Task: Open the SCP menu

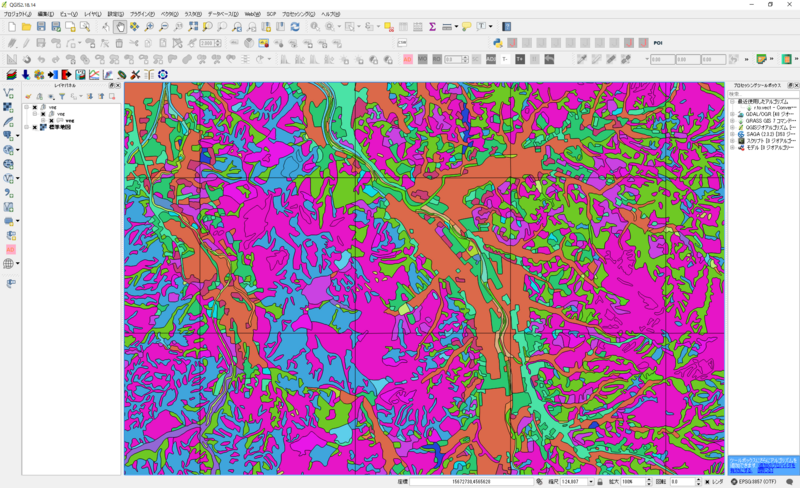Action: 271,14
